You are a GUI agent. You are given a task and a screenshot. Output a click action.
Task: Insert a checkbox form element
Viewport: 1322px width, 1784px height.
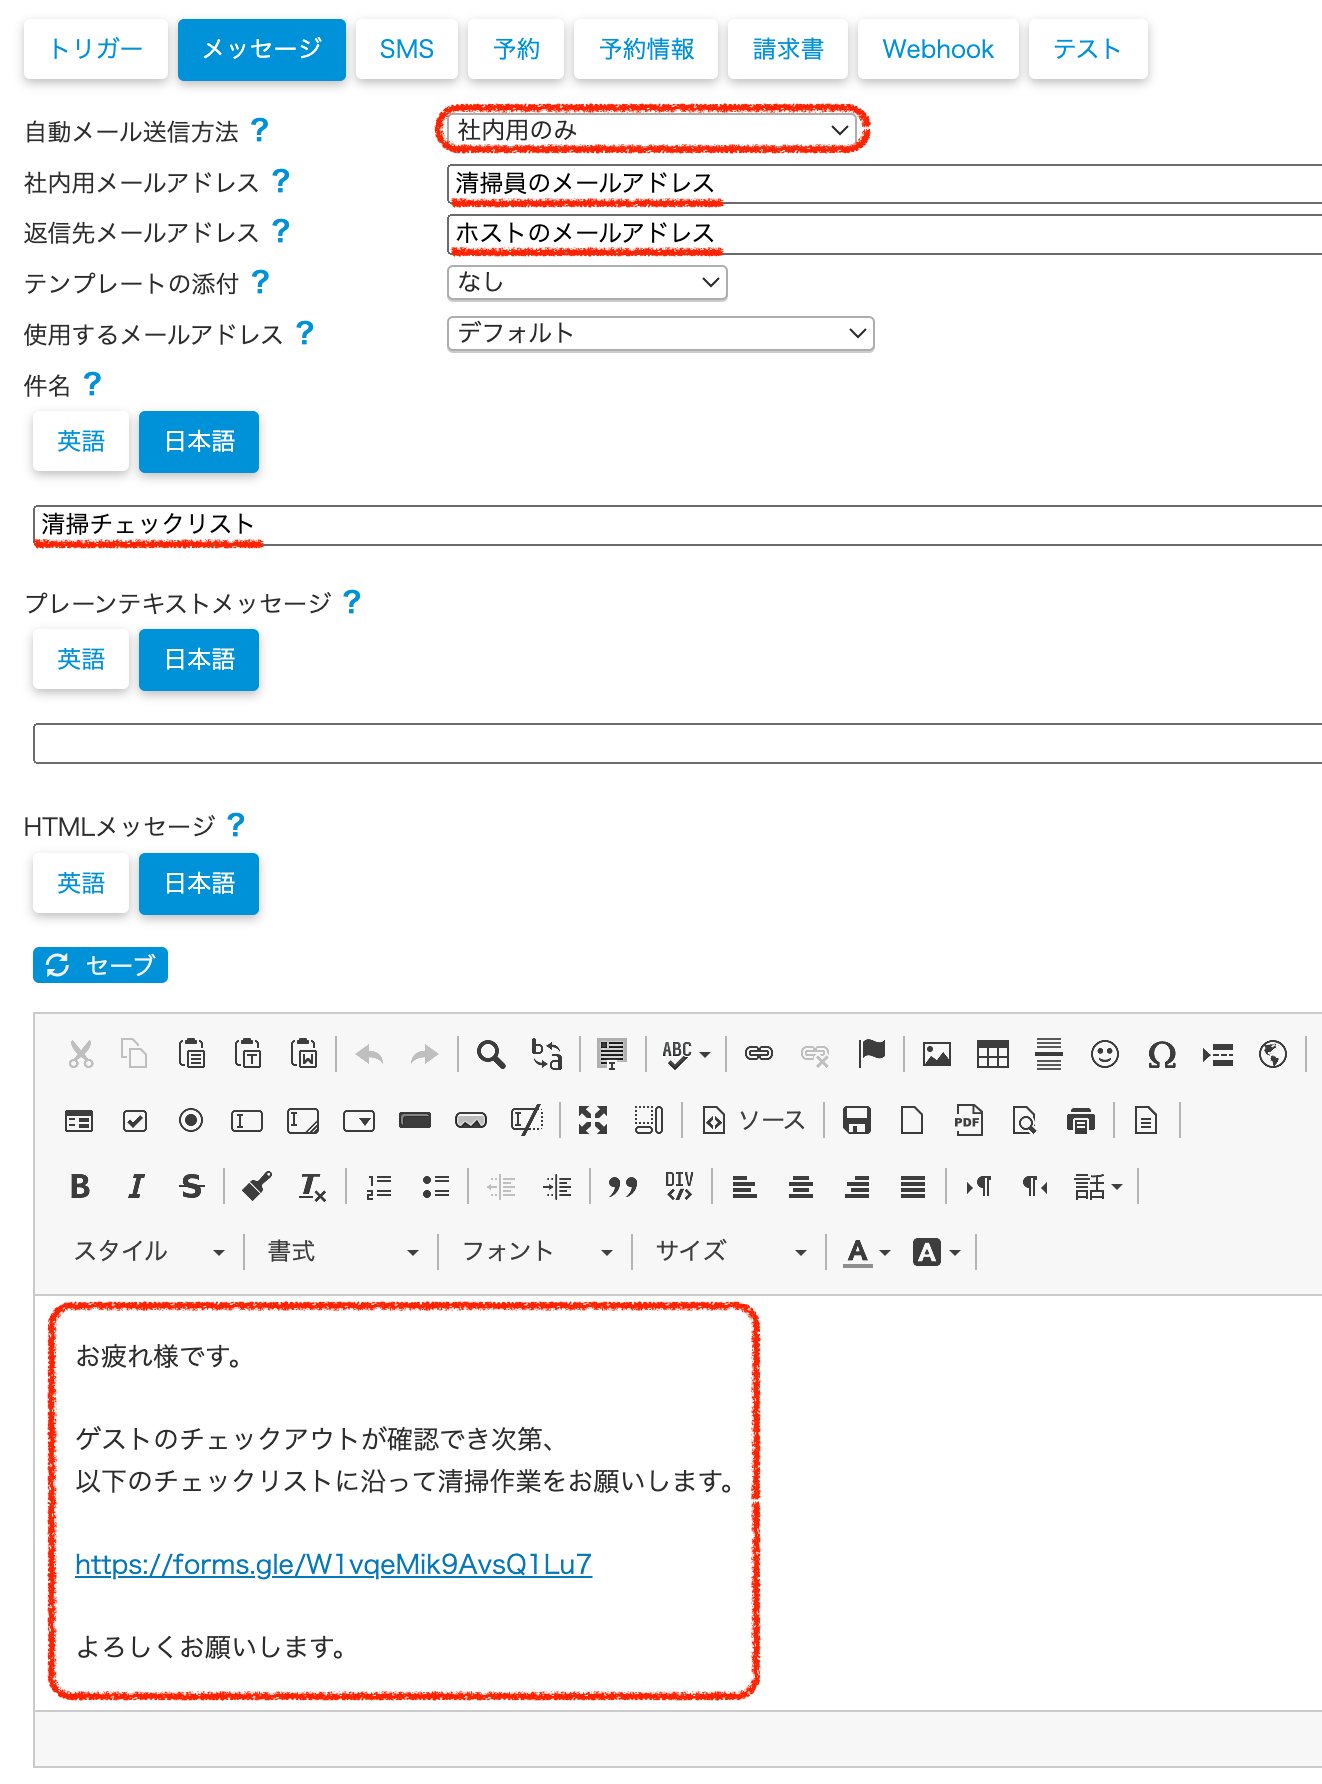(135, 1121)
